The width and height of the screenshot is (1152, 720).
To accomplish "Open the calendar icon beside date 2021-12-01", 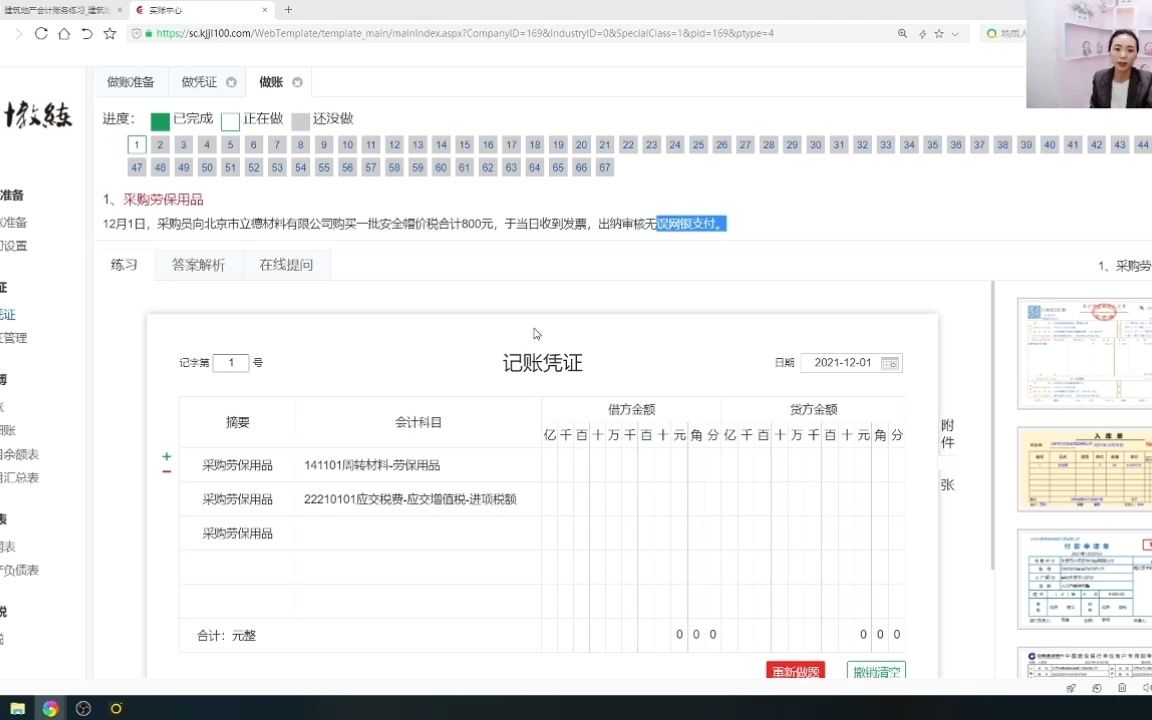I will [x=890, y=363].
